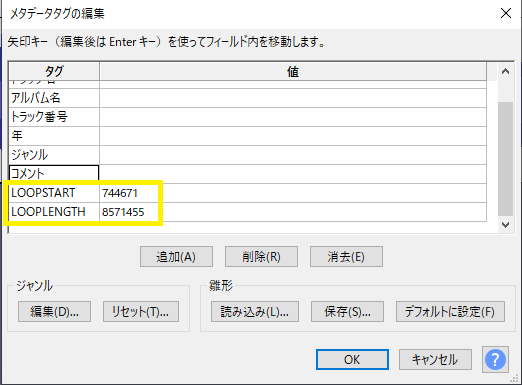The height and width of the screenshot is (385, 522).
Task: Click the 追加(A) button
Action: 176,257
